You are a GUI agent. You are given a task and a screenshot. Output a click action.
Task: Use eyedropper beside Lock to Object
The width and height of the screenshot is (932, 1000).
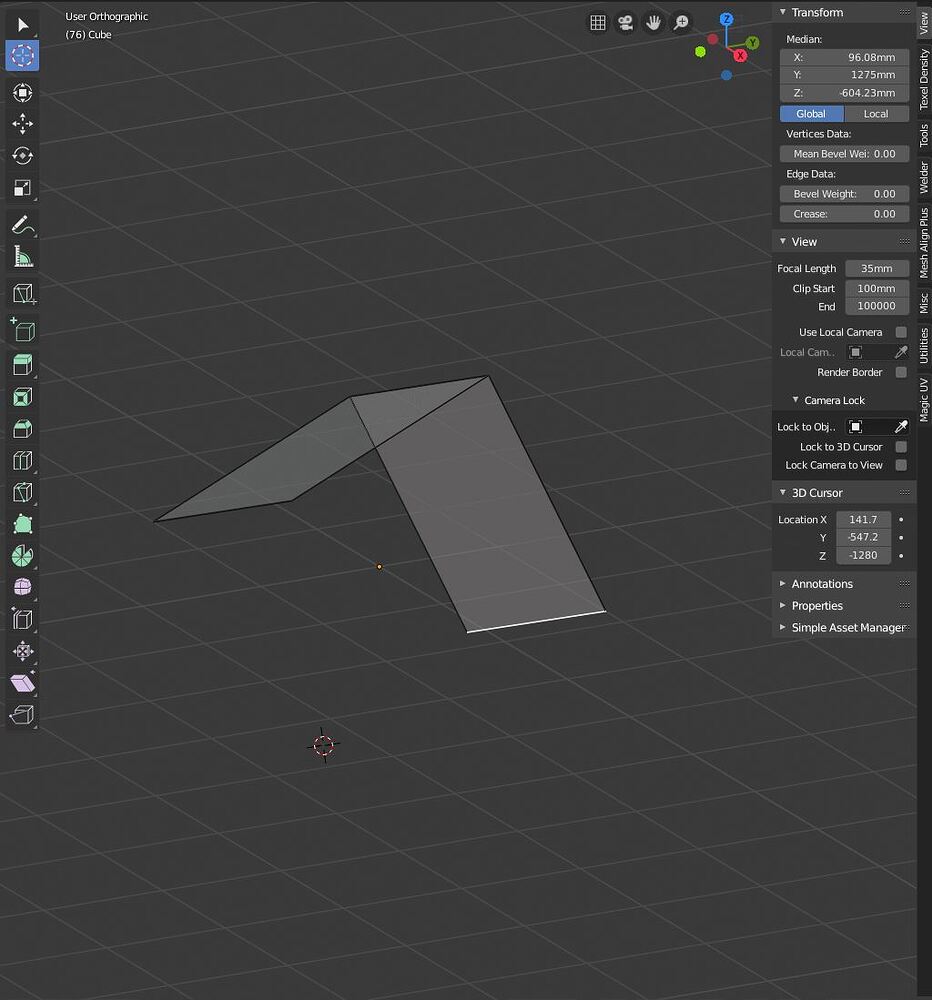point(901,427)
